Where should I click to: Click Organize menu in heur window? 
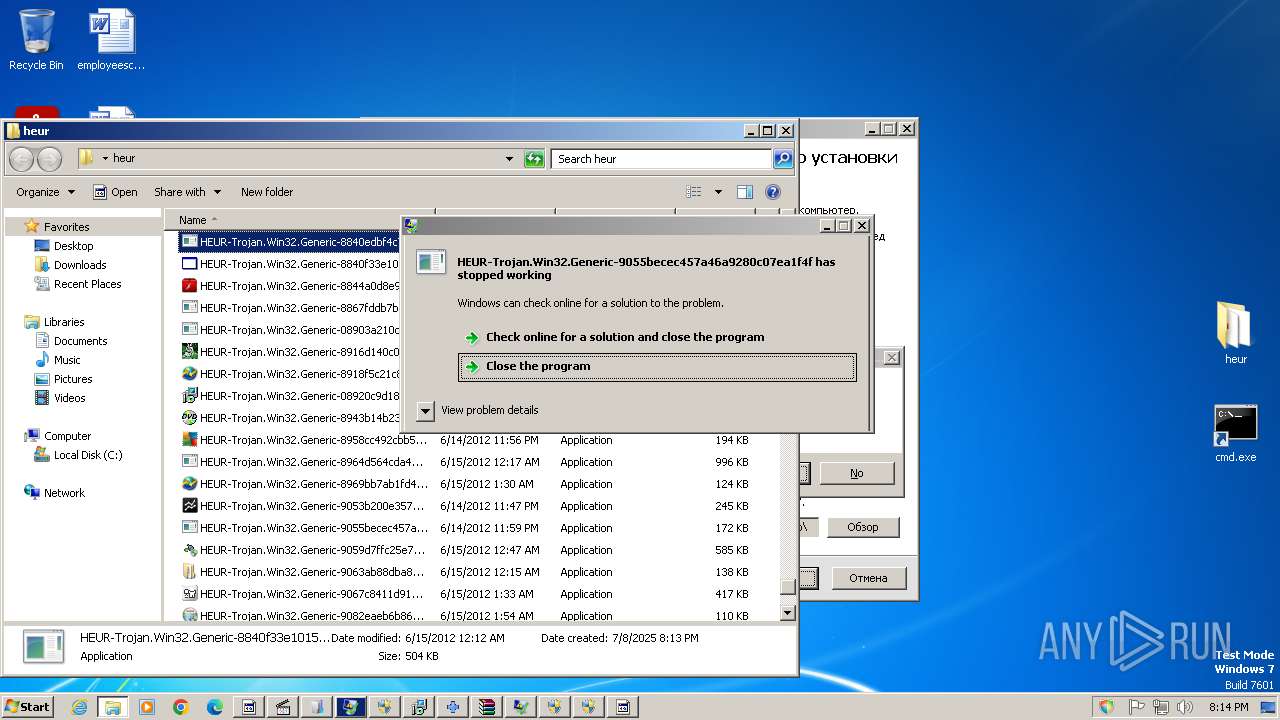(x=45, y=192)
